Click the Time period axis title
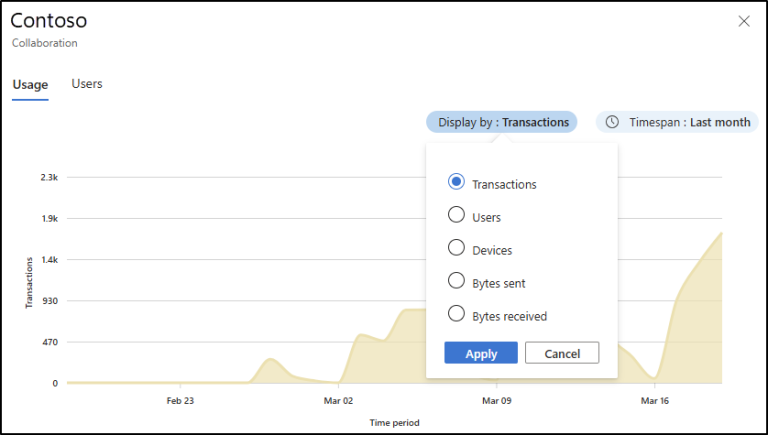 pos(394,423)
